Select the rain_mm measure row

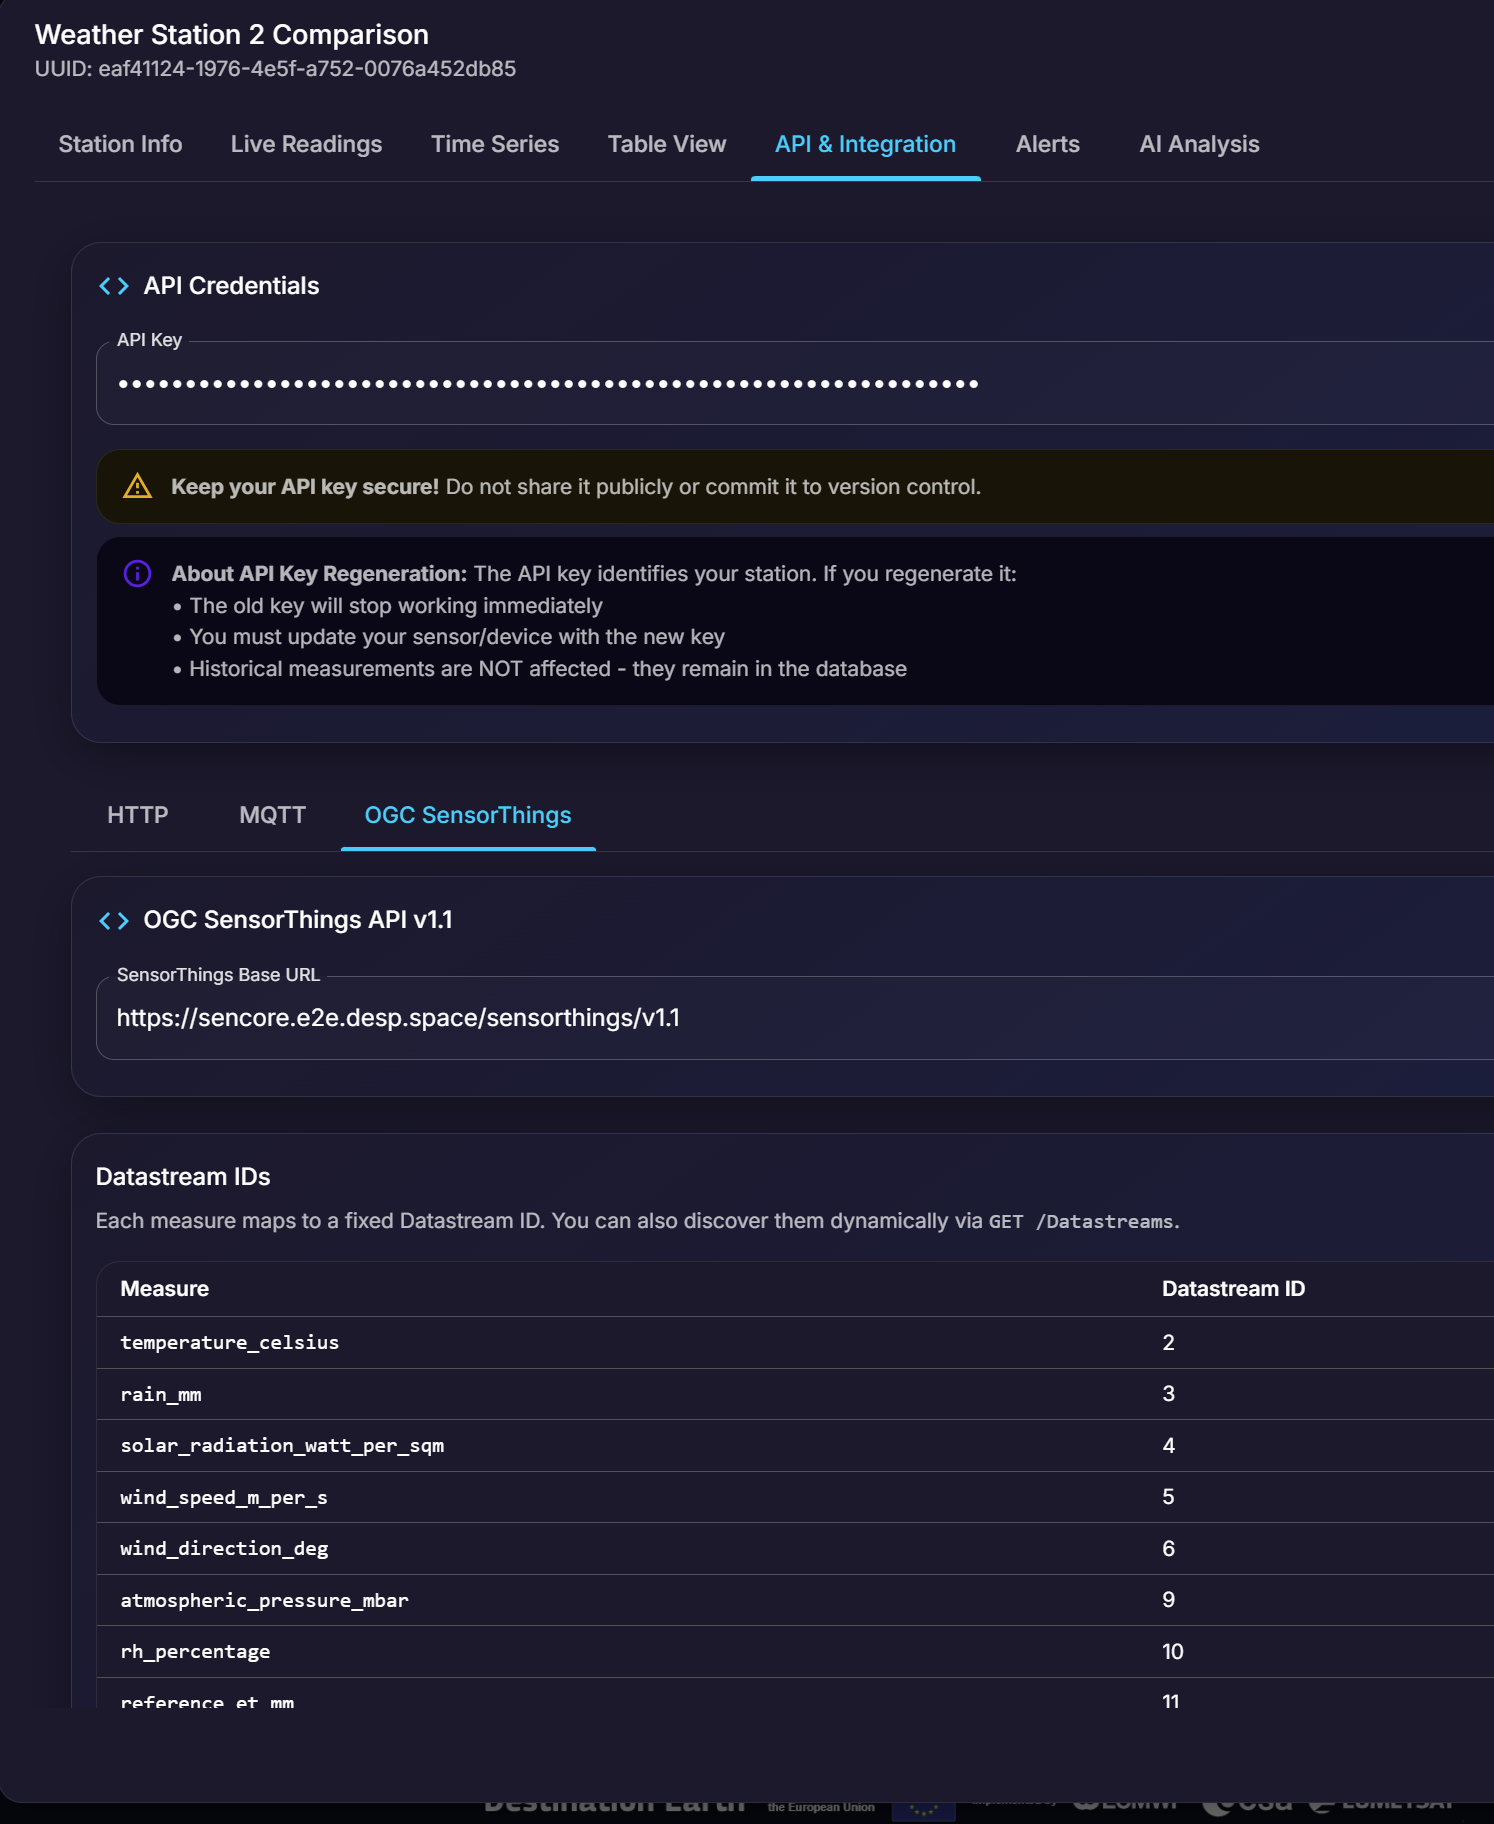tap(795, 1394)
